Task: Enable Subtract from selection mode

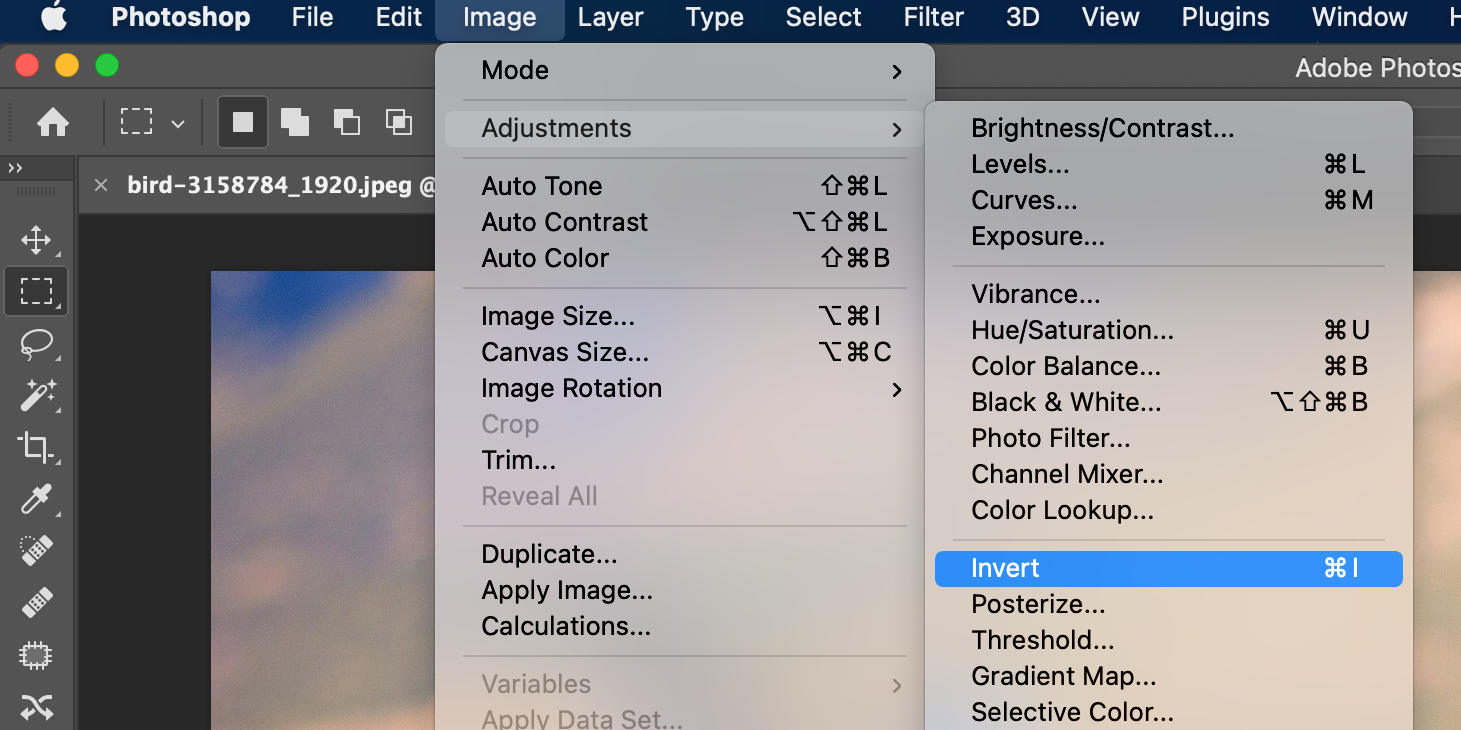Action: (346, 121)
